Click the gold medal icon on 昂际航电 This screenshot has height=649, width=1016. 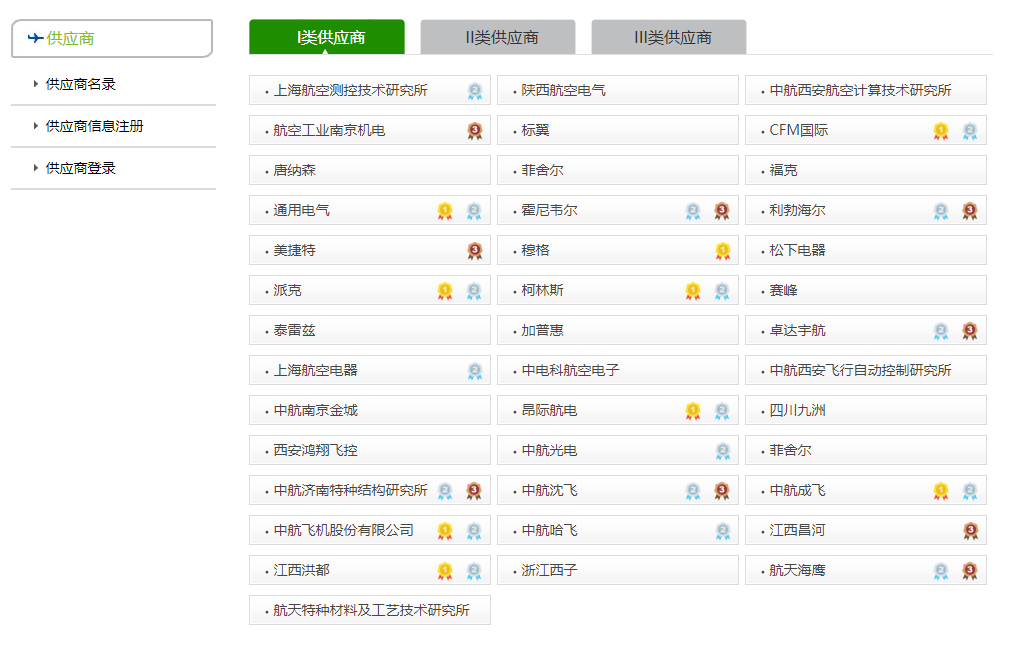click(693, 411)
